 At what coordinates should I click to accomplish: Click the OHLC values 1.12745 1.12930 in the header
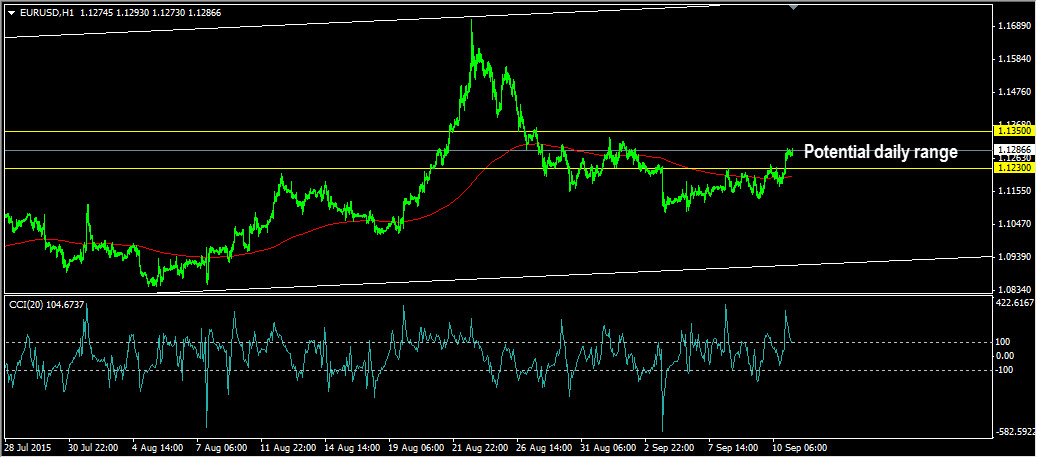click(x=113, y=13)
